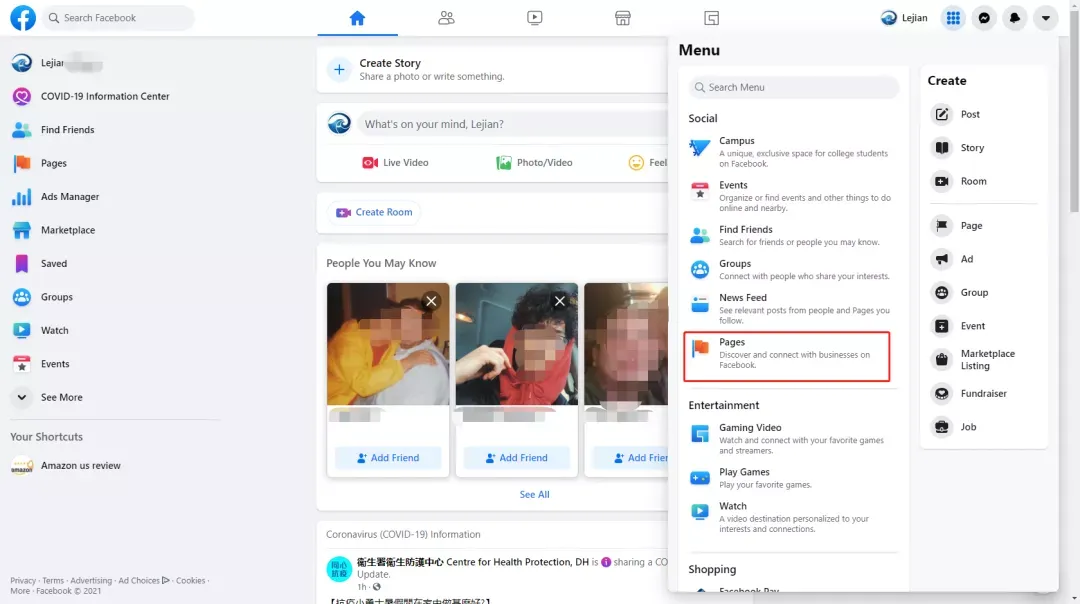1080x604 pixels.
Task: Click the Facebook logo icon
Action: click(x=23, y=18)
